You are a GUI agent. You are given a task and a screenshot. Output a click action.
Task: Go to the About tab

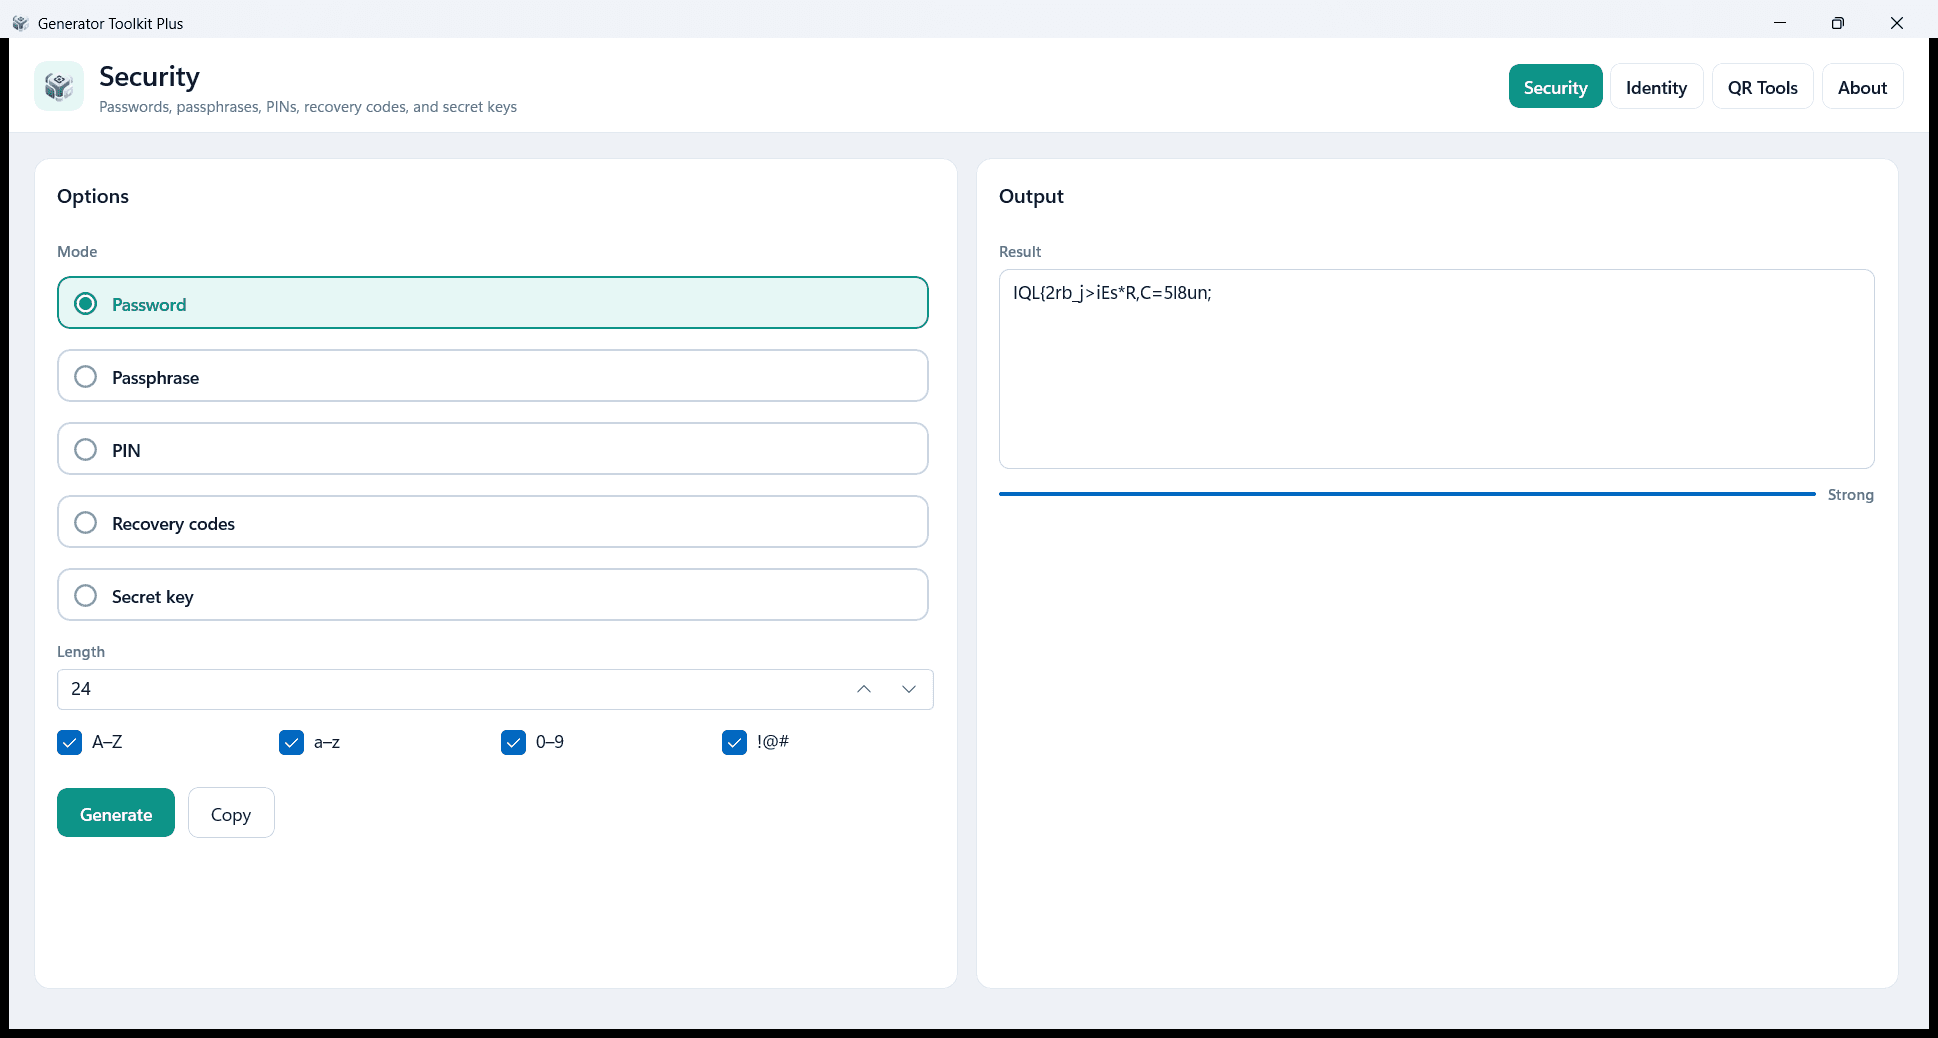click(x=1862, y=87)
